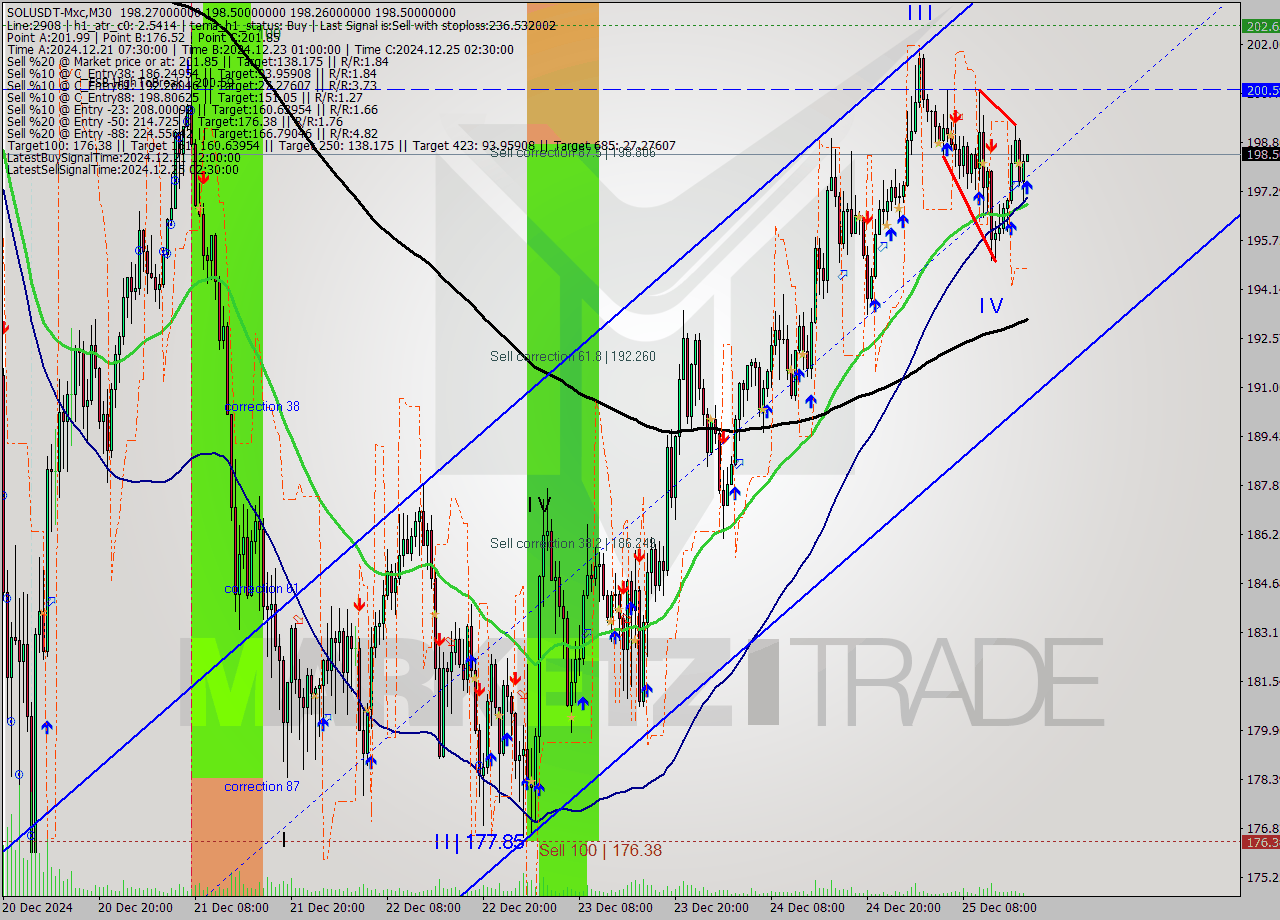This screenshot has height=920, width=1280.
Task: Click the black 'IV' wave label above green zone
Action: 539,505
